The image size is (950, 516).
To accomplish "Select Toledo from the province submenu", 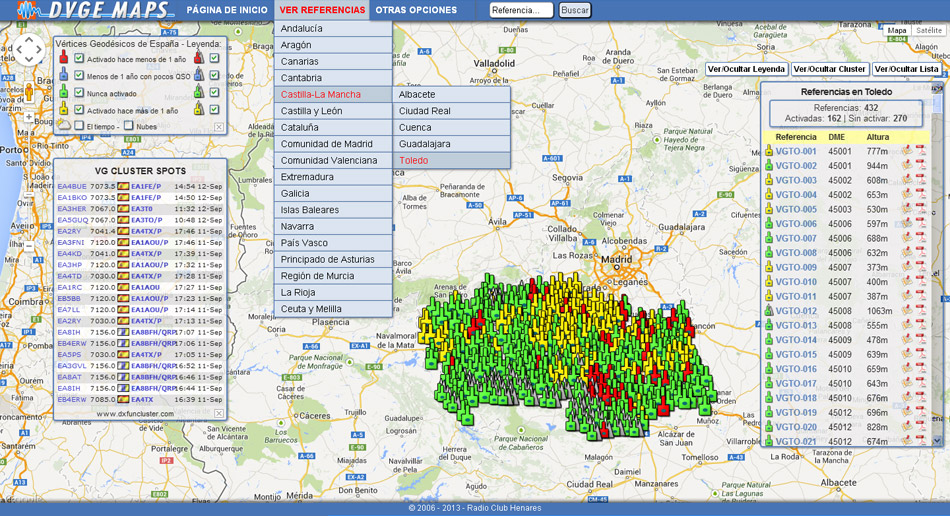I will [451, 160].
